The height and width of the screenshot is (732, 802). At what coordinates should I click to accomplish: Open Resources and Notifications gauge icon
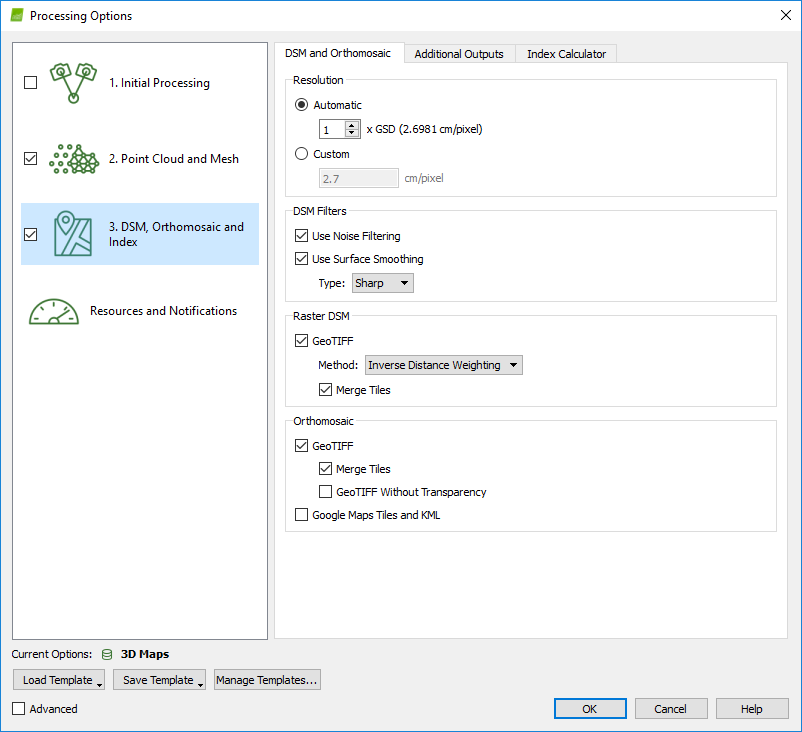tap(54, 311)
